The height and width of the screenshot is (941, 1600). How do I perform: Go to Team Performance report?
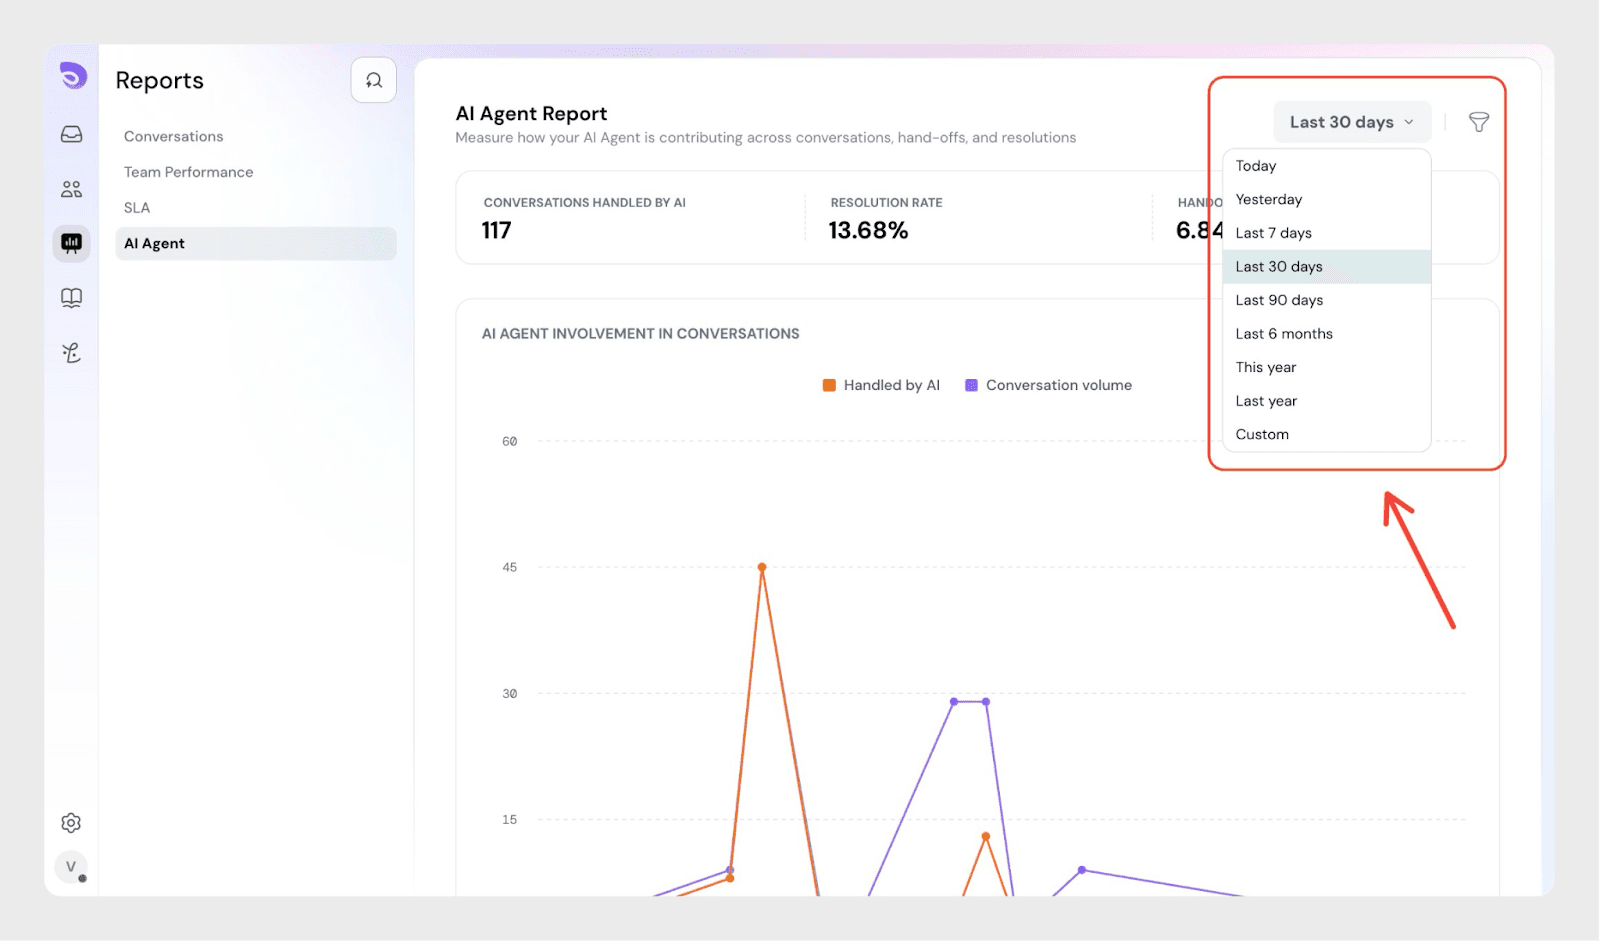(x=189, y=172)
